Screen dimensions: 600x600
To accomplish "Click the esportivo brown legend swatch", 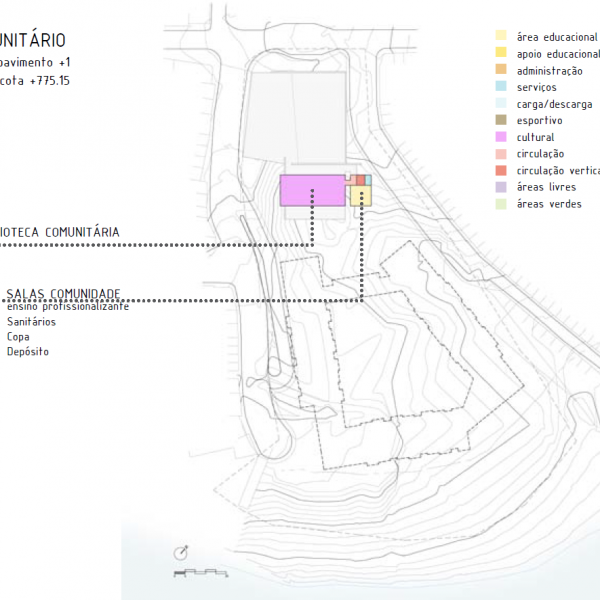I will pos(501,120).
